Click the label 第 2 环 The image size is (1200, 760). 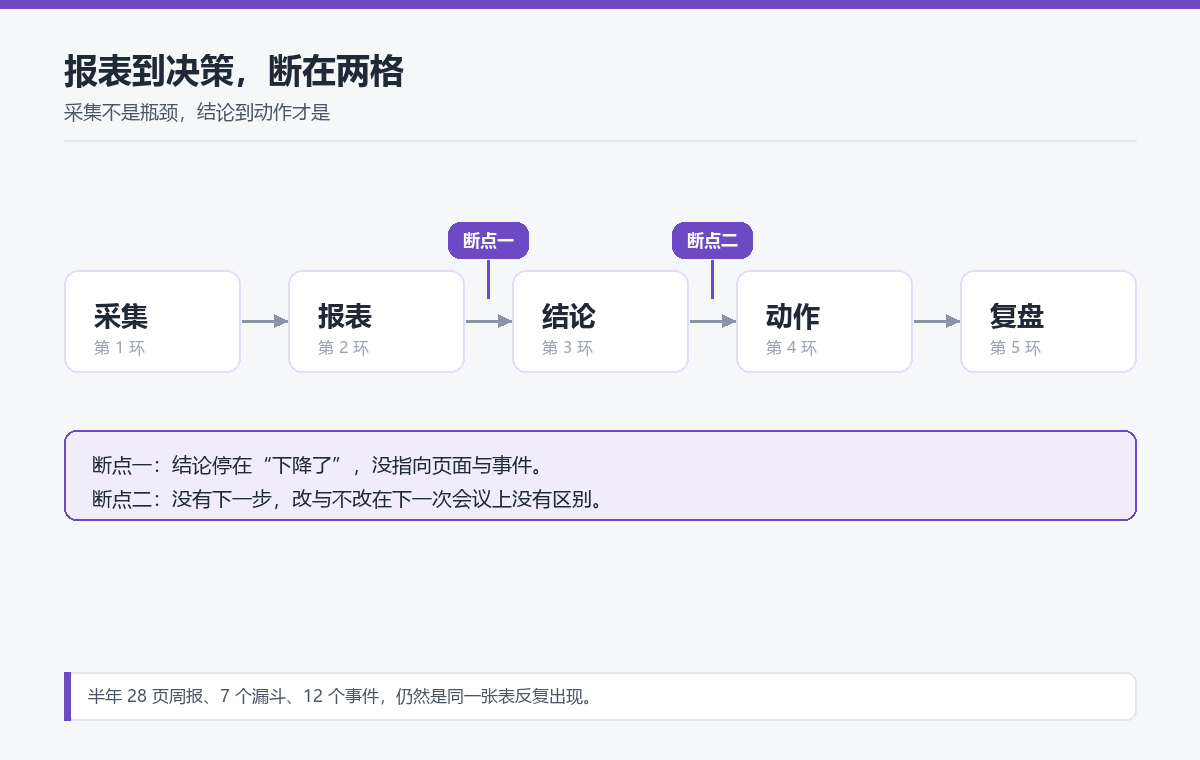(343, 348)
